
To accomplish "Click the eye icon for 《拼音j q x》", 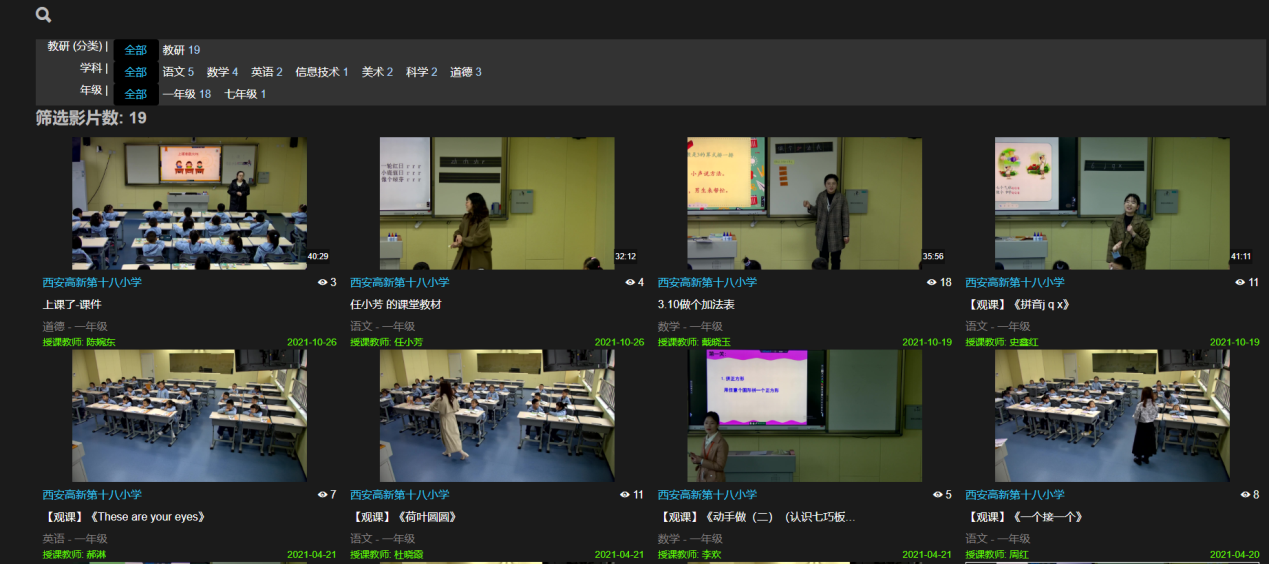I will pos(1239,283).
